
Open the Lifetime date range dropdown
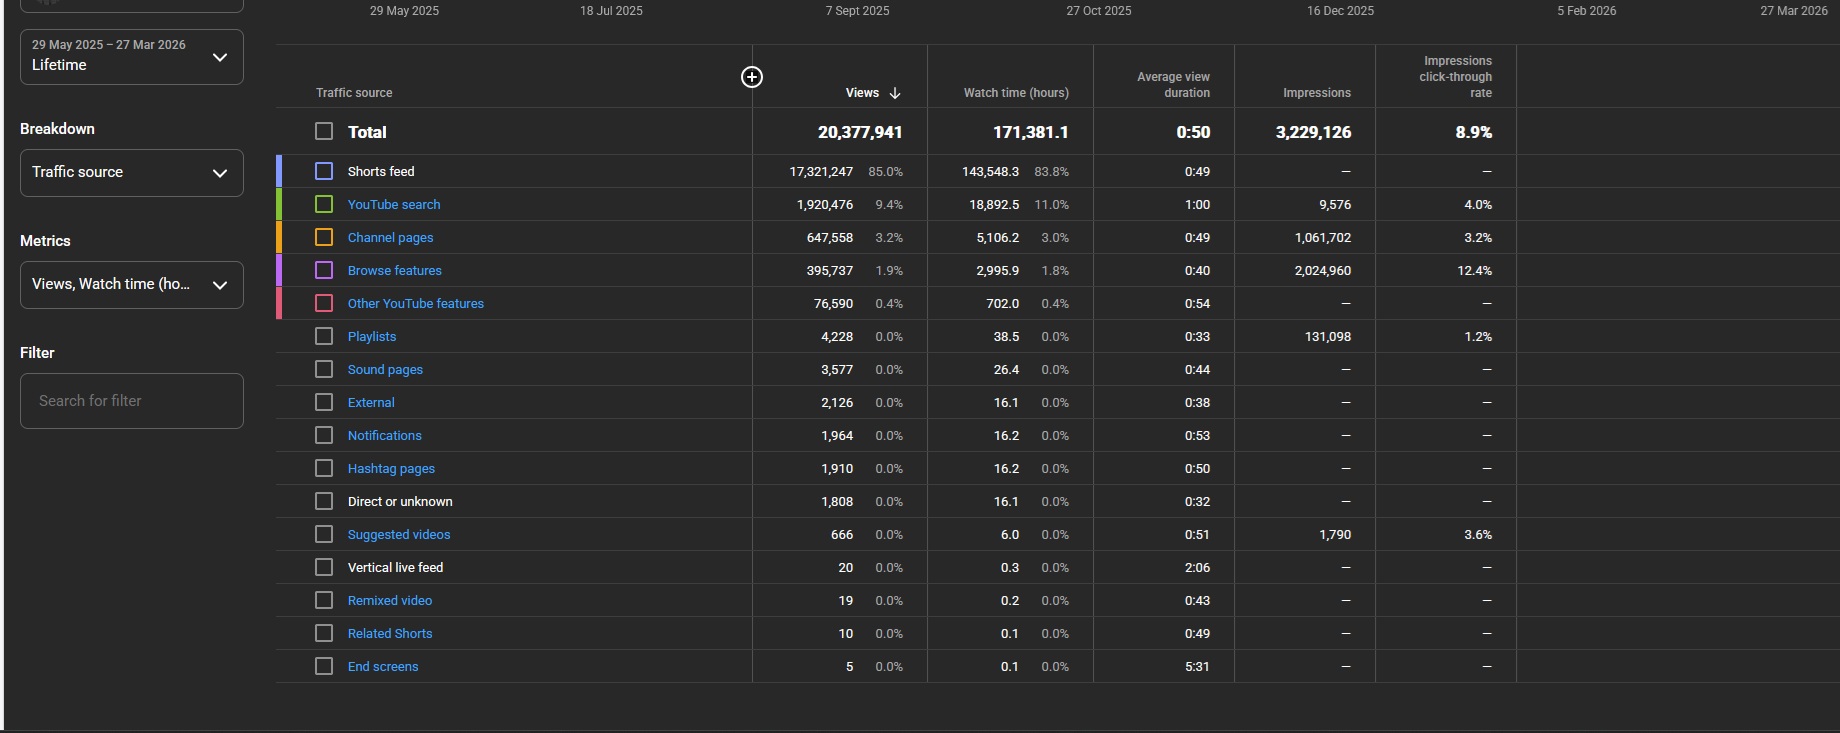pos(131,56)
